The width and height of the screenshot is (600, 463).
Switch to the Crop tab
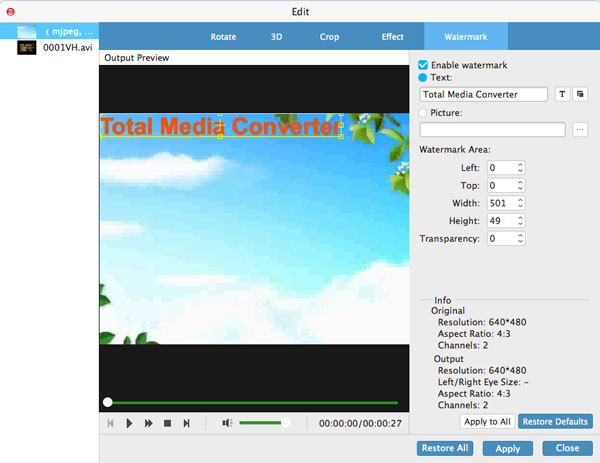(x=329, y=37)
